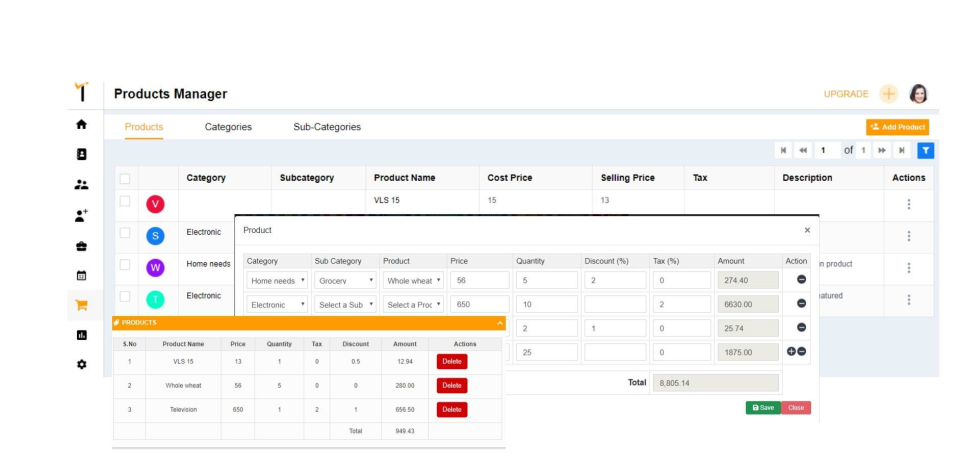The image size is (960, 470).
Task: Remove the row with amount 1875.00
Action: tap(801, 351)
